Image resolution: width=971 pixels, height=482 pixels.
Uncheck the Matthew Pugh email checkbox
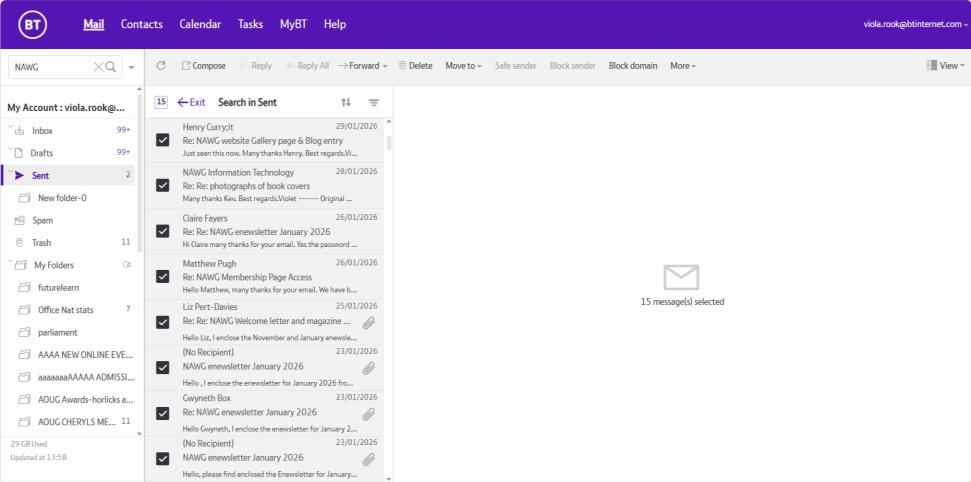tap(162, 276)
